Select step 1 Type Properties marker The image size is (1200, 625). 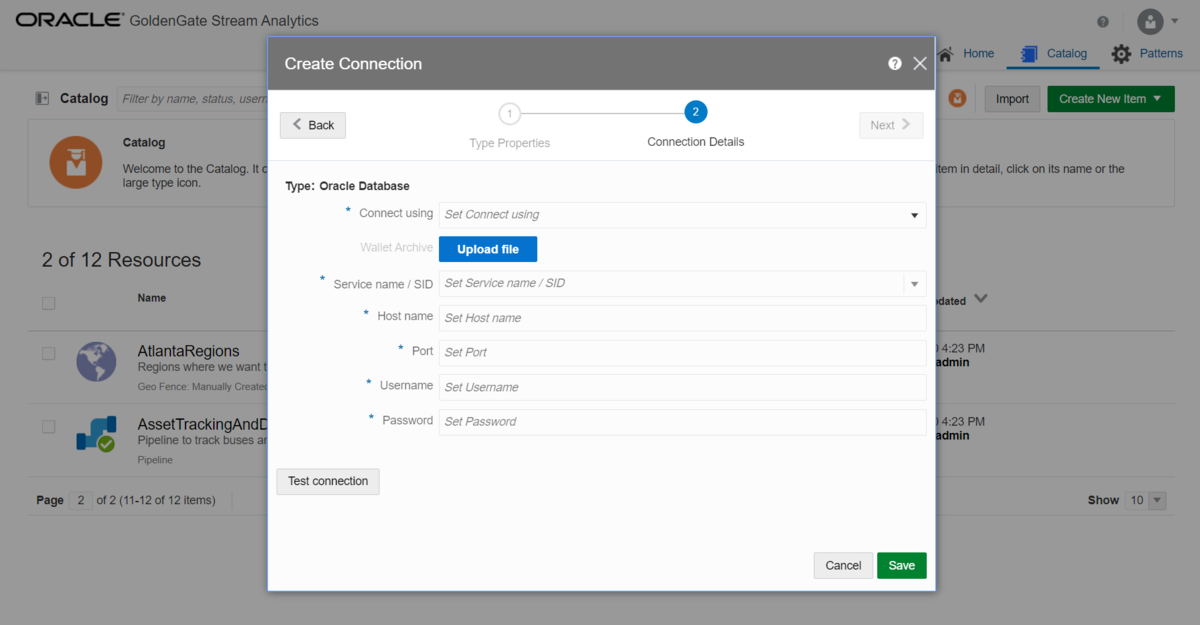point(510,113)
